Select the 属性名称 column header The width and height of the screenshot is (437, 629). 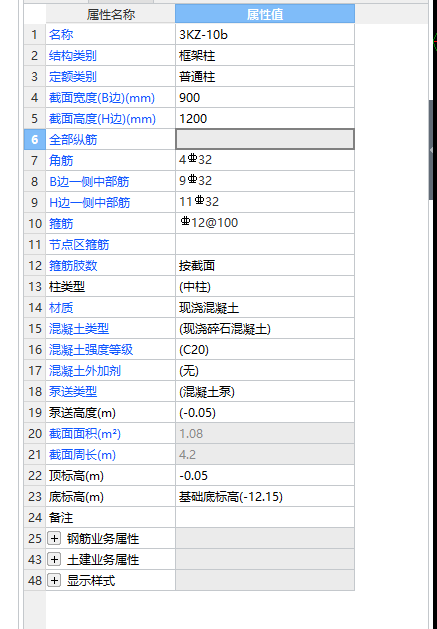111,14
